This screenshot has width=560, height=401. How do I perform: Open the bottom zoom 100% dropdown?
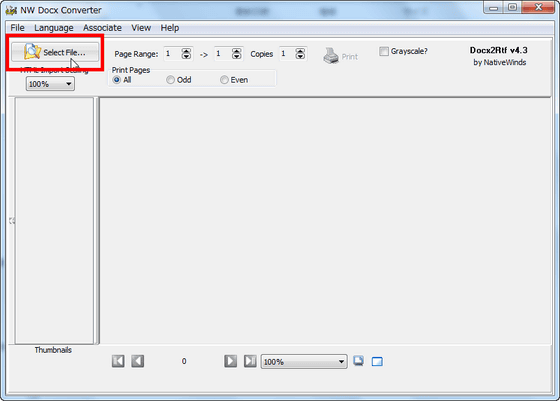coord(304,362)
